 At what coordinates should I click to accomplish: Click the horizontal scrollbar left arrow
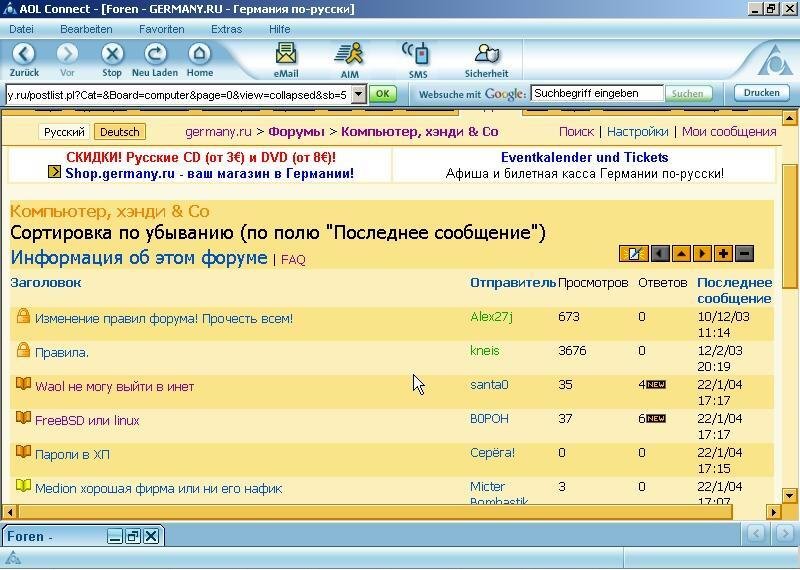tap(9, 511)
